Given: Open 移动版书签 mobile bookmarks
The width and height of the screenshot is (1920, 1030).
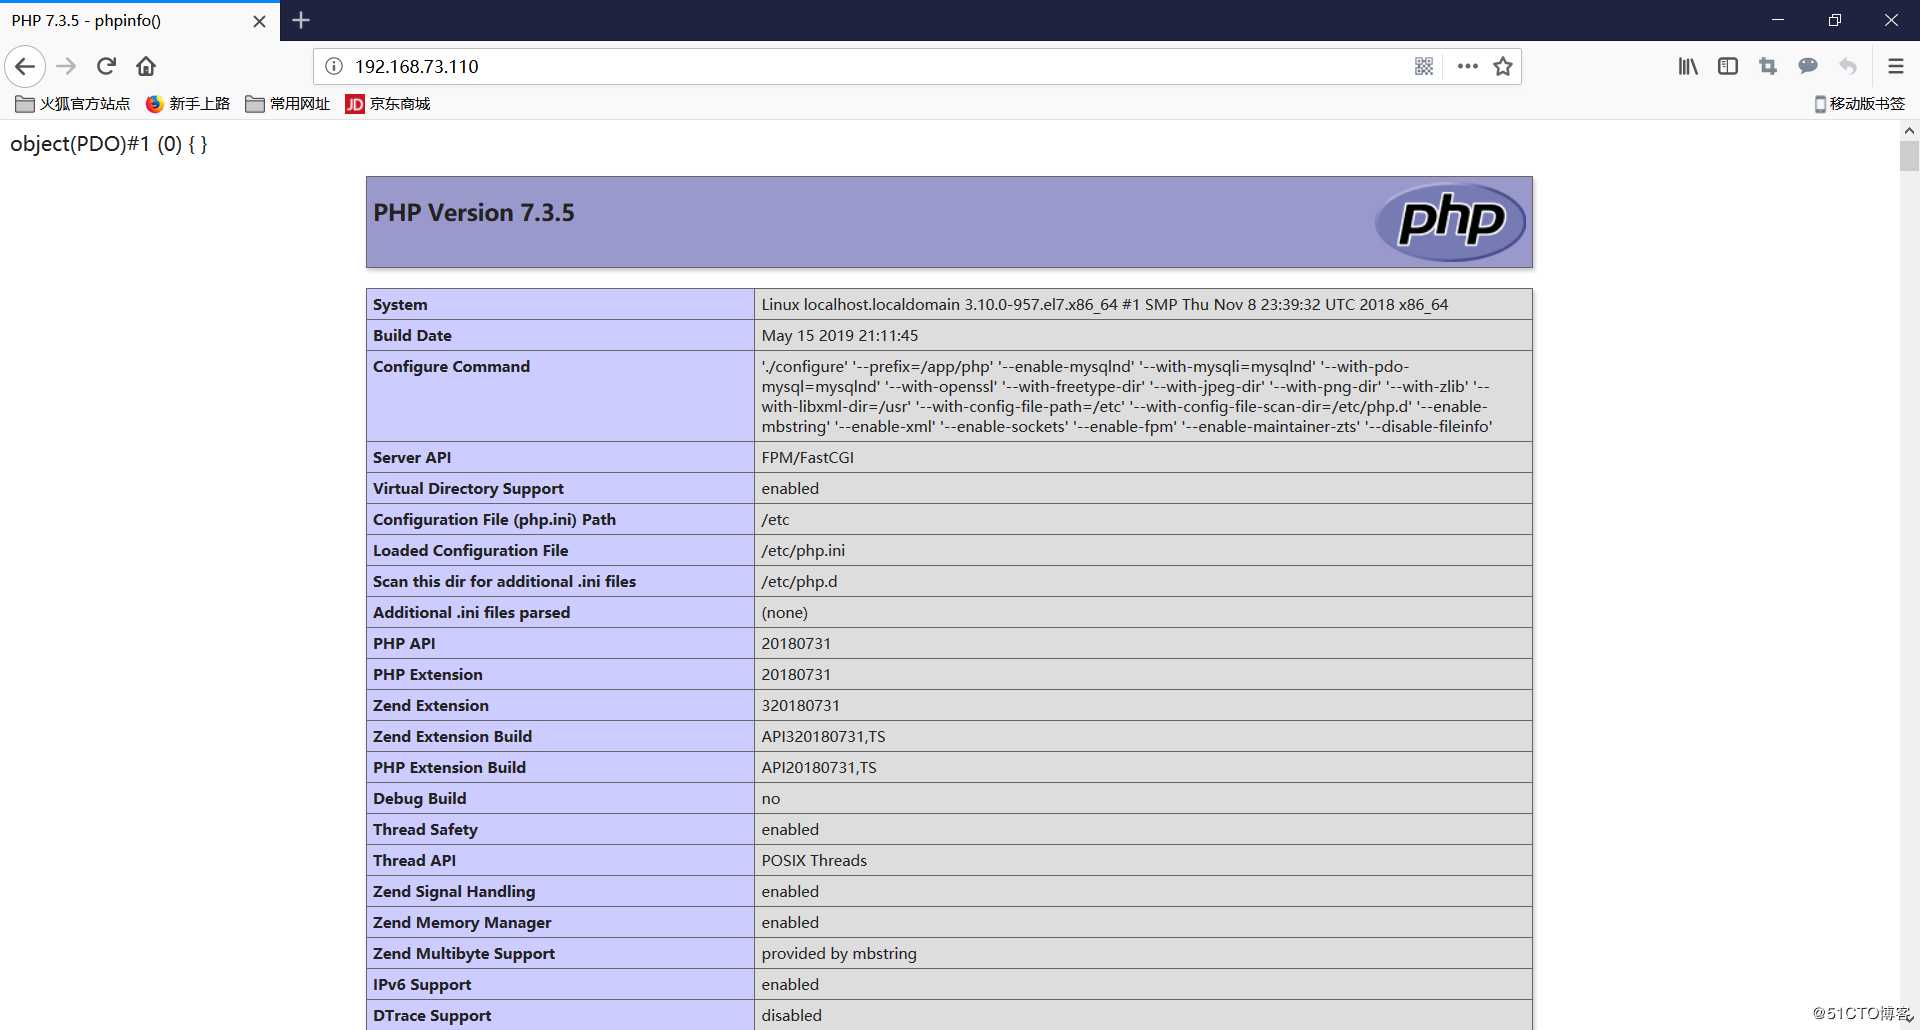Looking at the screenshot, I should (1860, 104).
